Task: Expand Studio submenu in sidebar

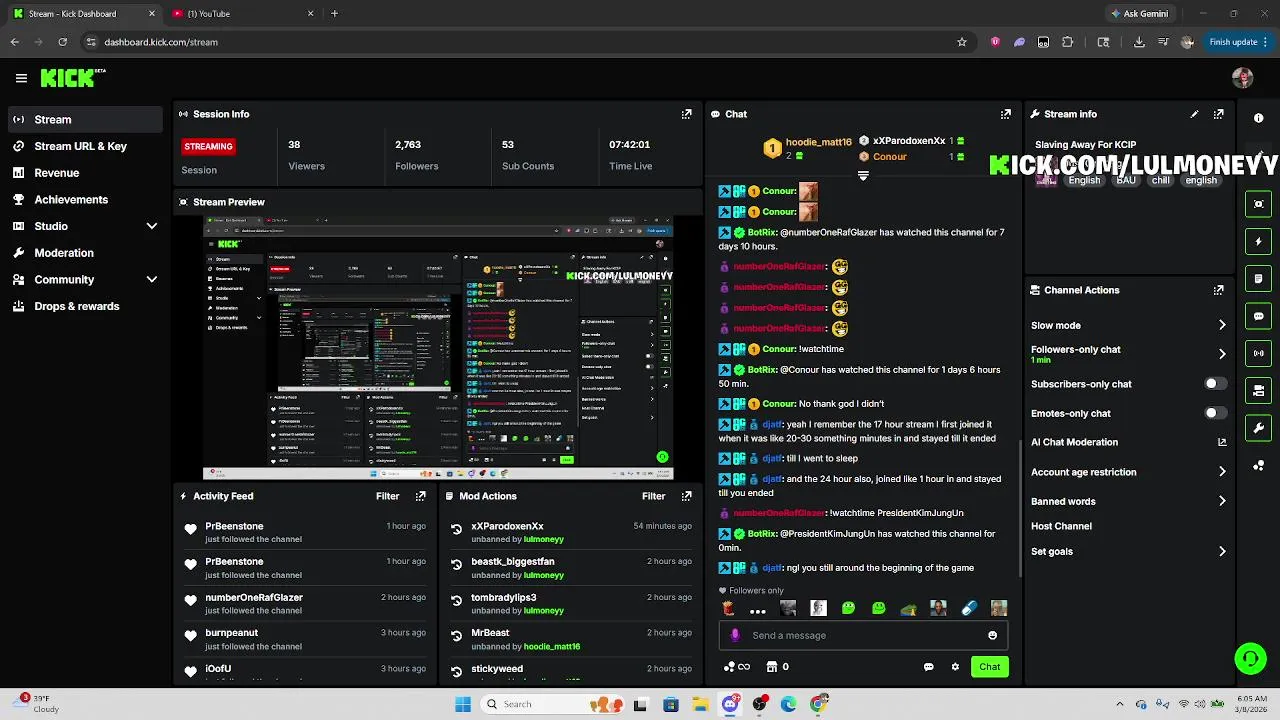Action: coord(152,226)
